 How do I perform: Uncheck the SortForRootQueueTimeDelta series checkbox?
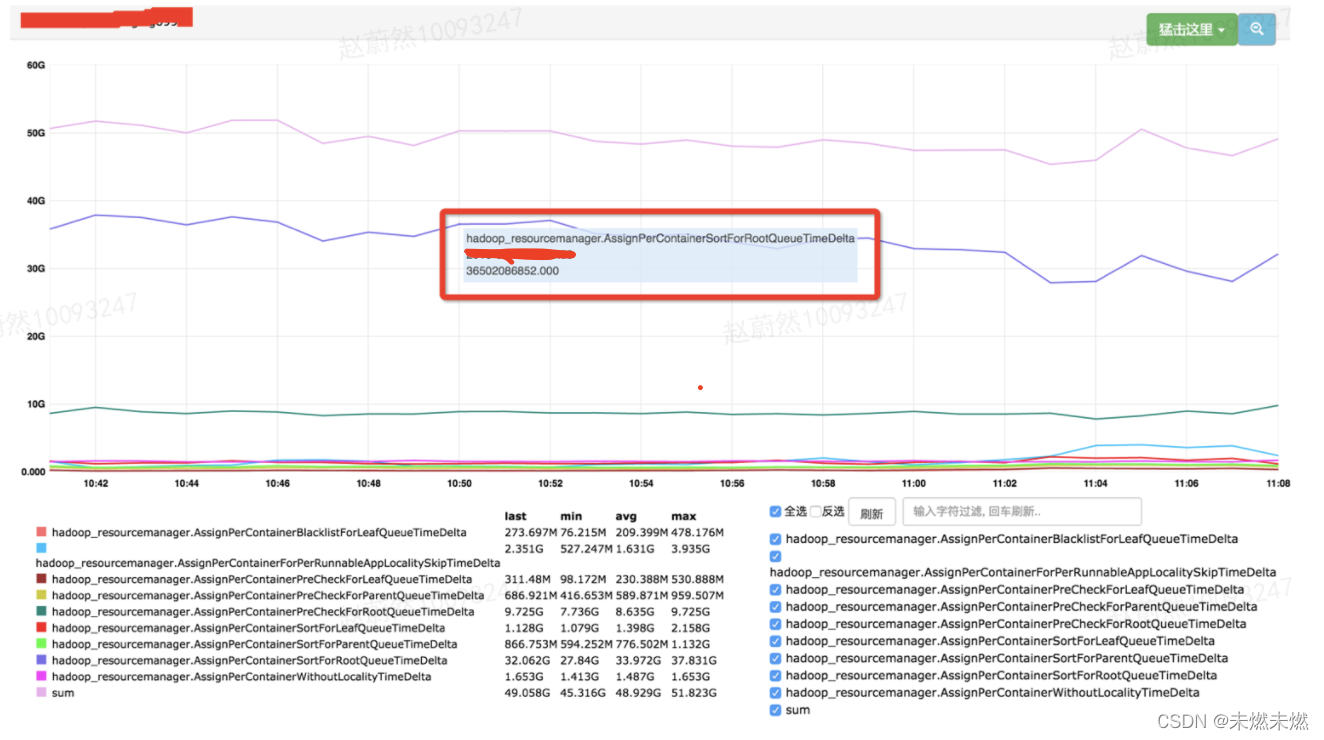(776, 676)
